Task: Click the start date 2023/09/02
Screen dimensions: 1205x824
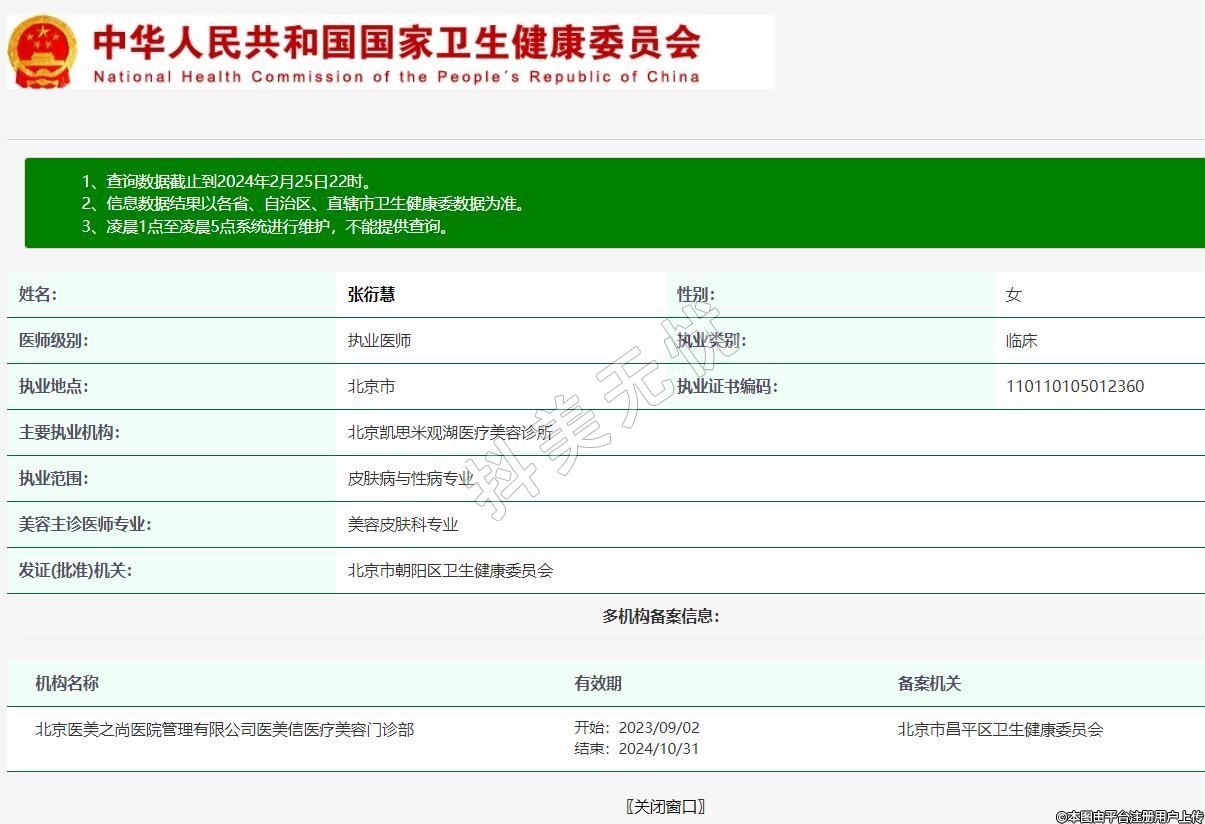Action: [x=658, y=728]
